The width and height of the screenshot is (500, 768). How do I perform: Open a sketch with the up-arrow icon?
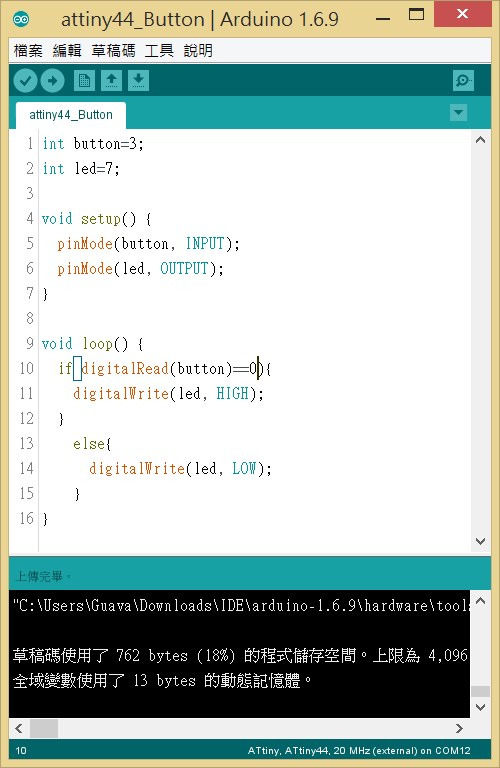coord(112,81)
